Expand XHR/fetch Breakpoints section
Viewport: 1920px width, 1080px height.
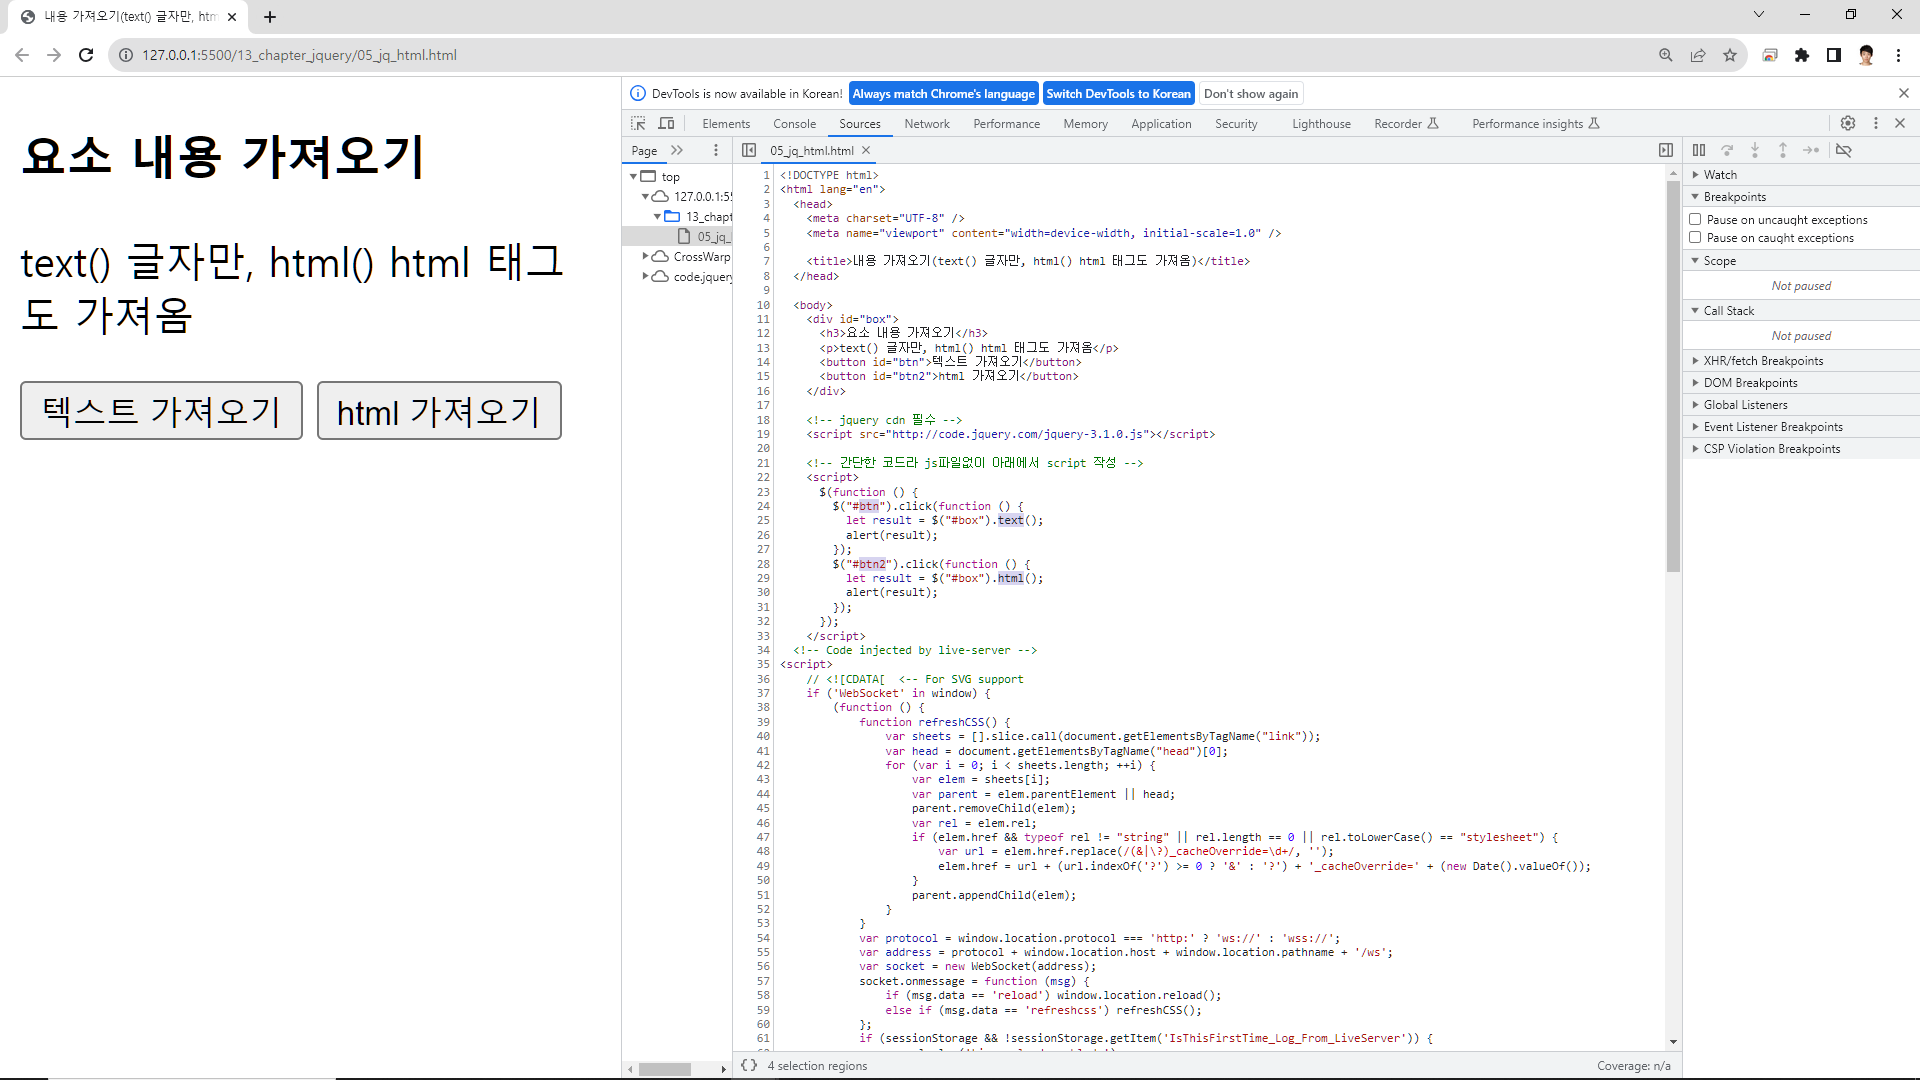tap(1763, 360)
